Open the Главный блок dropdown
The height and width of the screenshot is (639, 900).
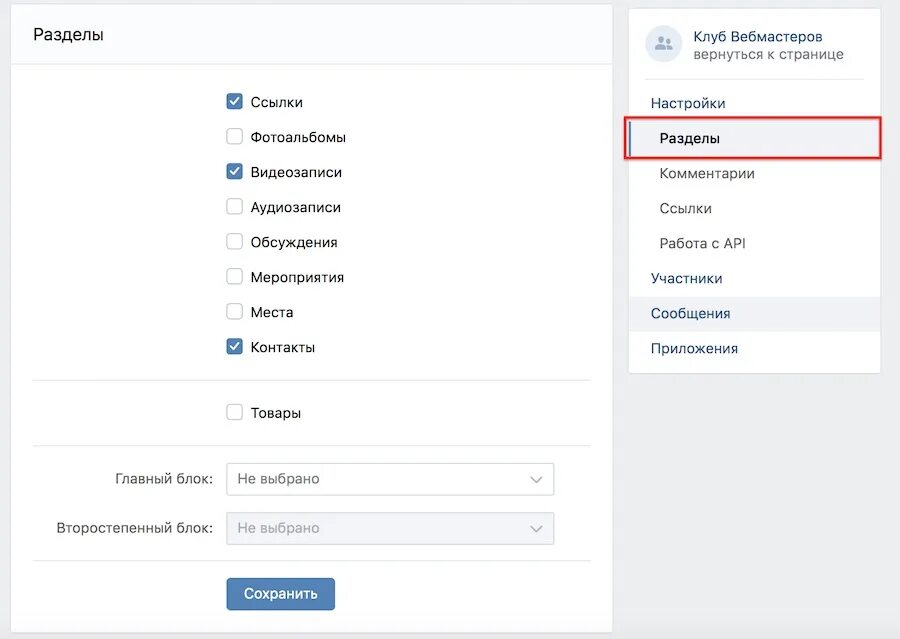(x=390, y=478)
